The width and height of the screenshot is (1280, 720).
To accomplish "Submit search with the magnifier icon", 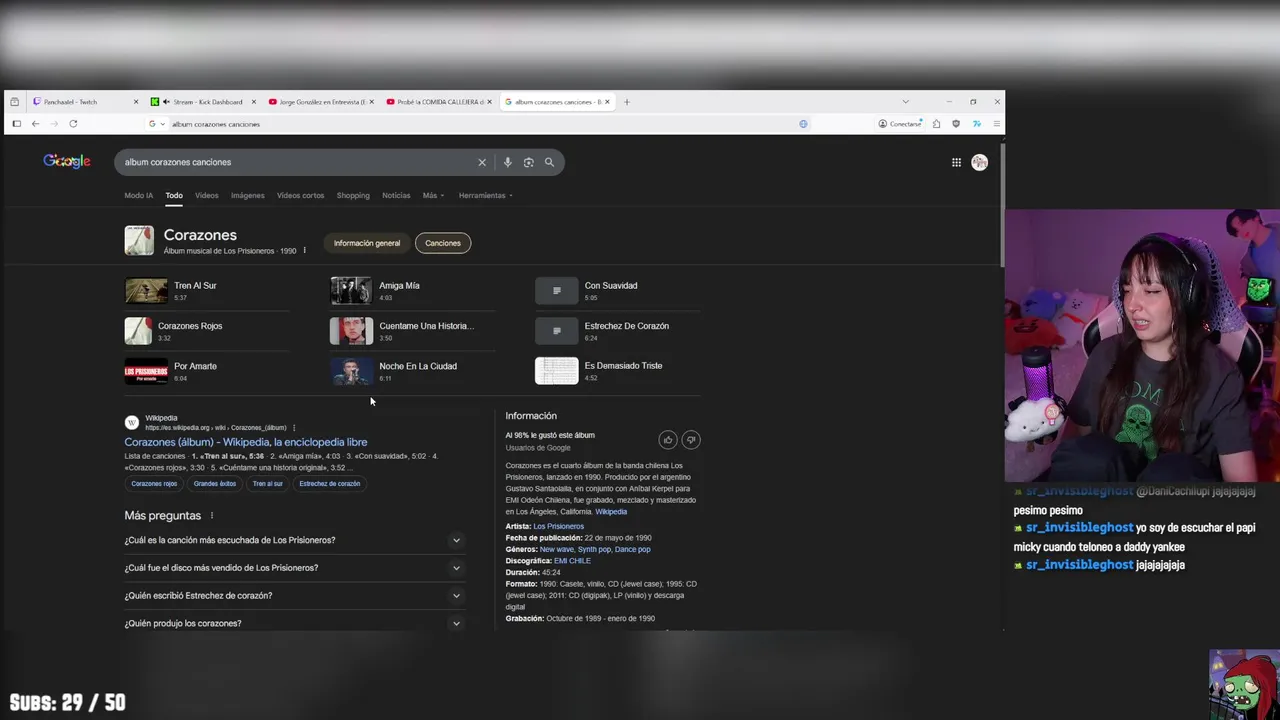I will [x=549, y=162].
